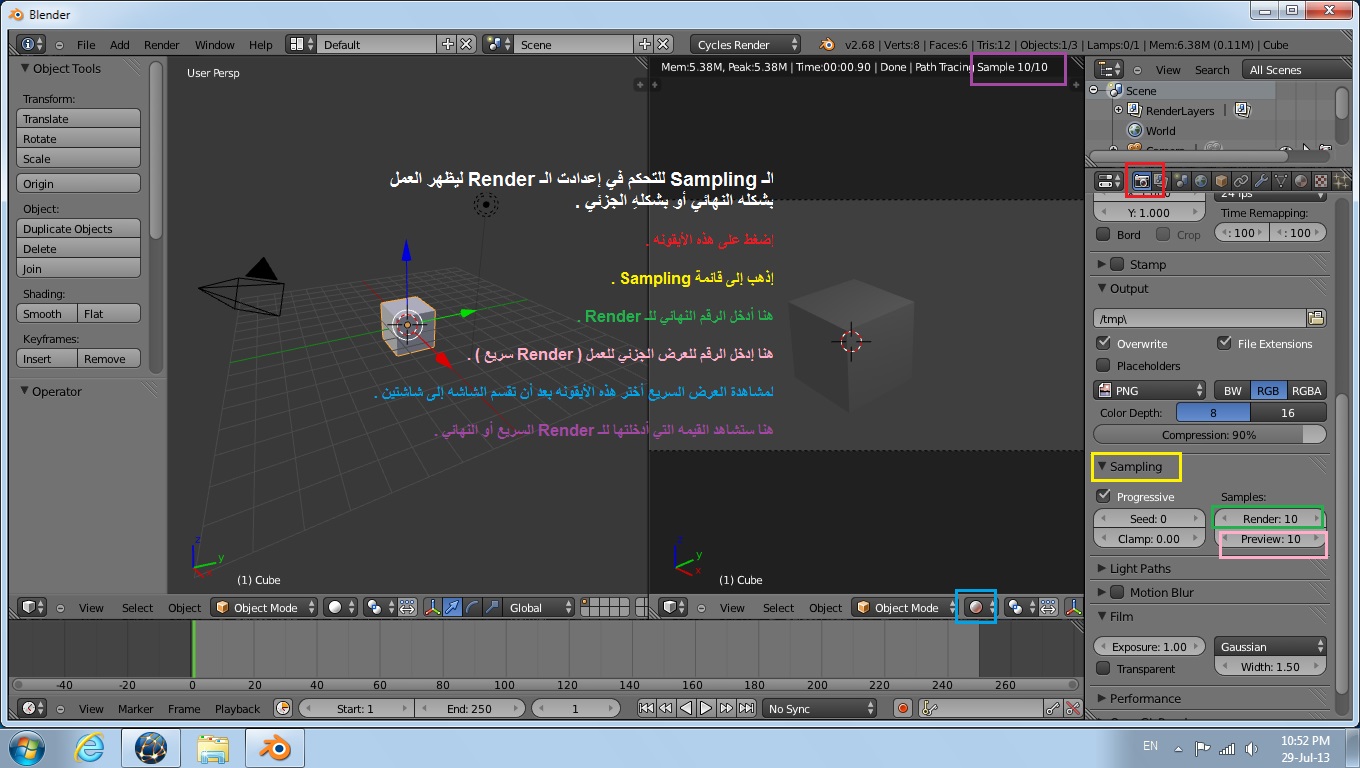
Task: Click the Translate button
Action: tap(79, 118)
